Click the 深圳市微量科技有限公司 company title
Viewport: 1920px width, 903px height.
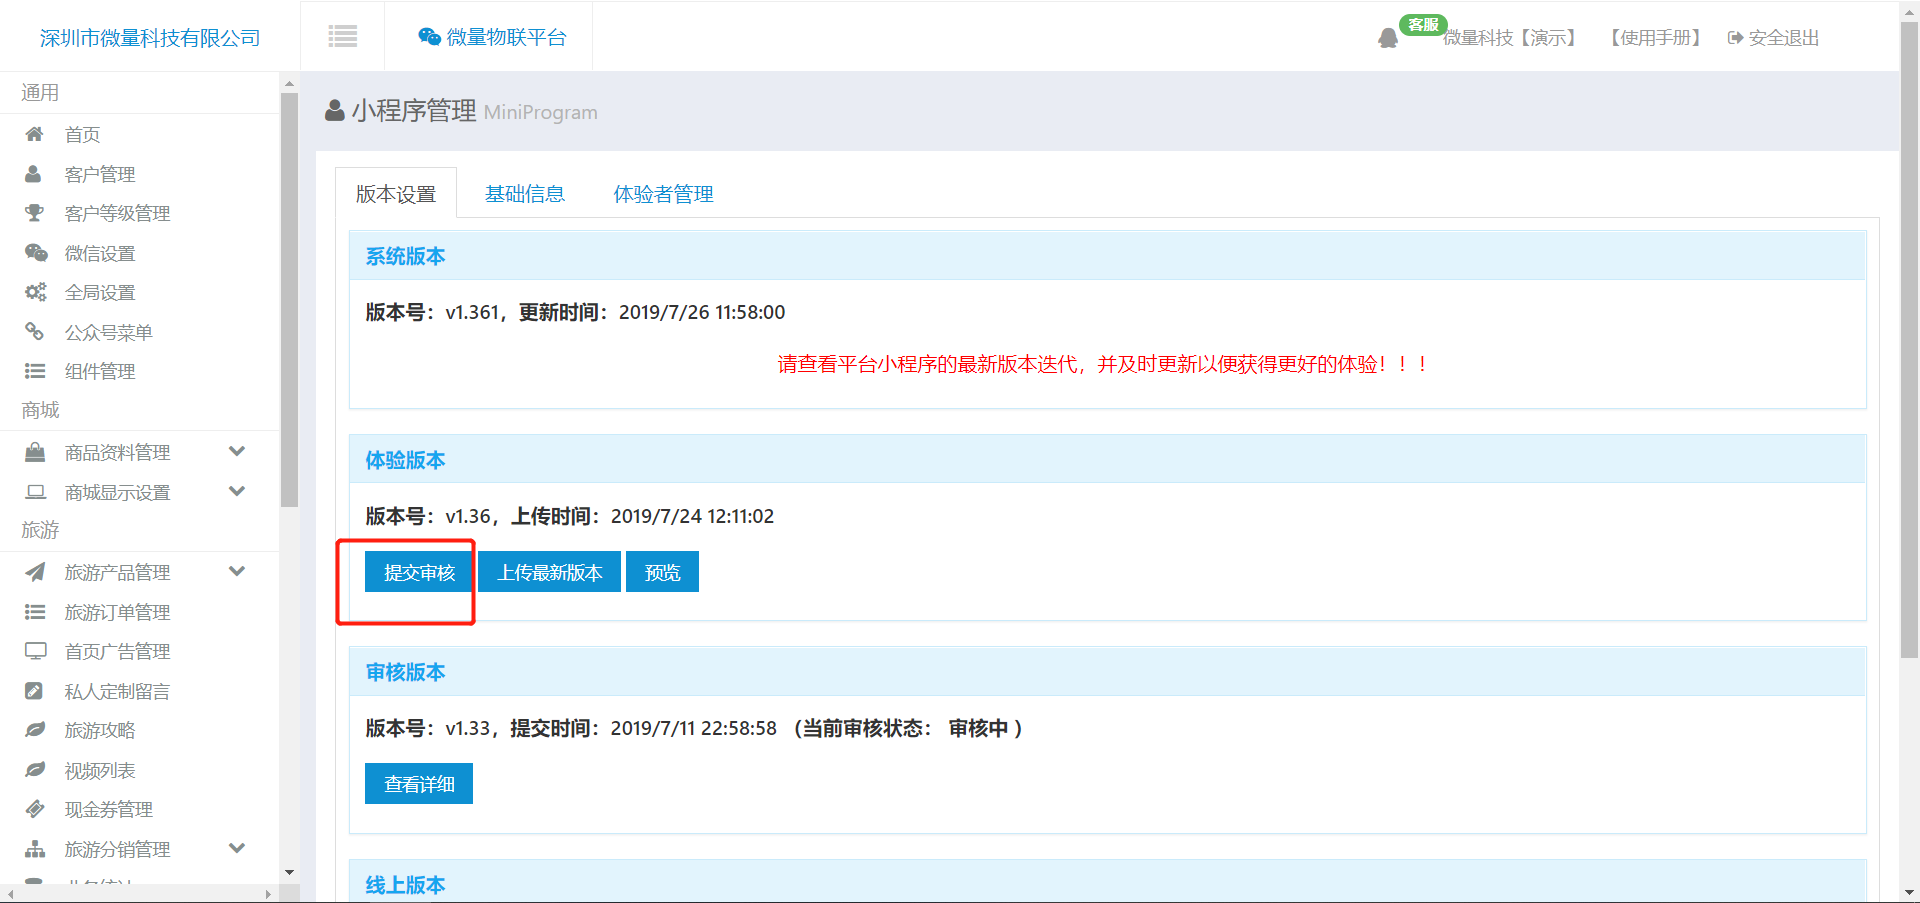click(150, 38)
